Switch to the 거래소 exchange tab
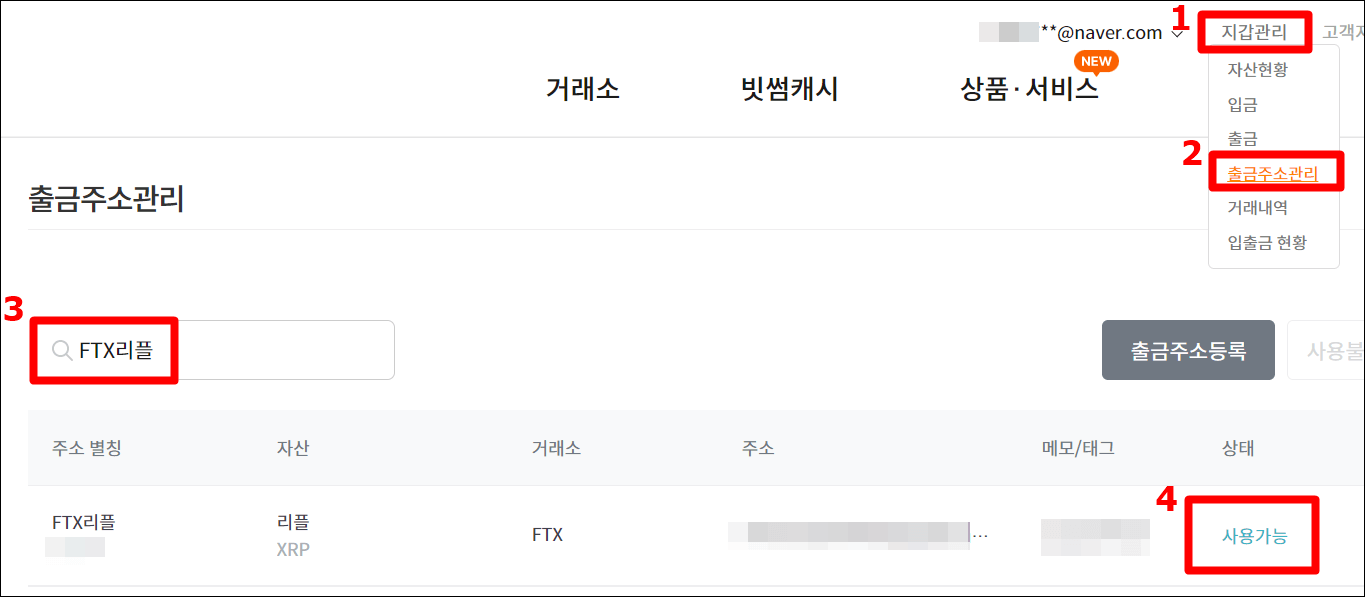This screenshot has width=1365, height=597. (x=581, y=89)
